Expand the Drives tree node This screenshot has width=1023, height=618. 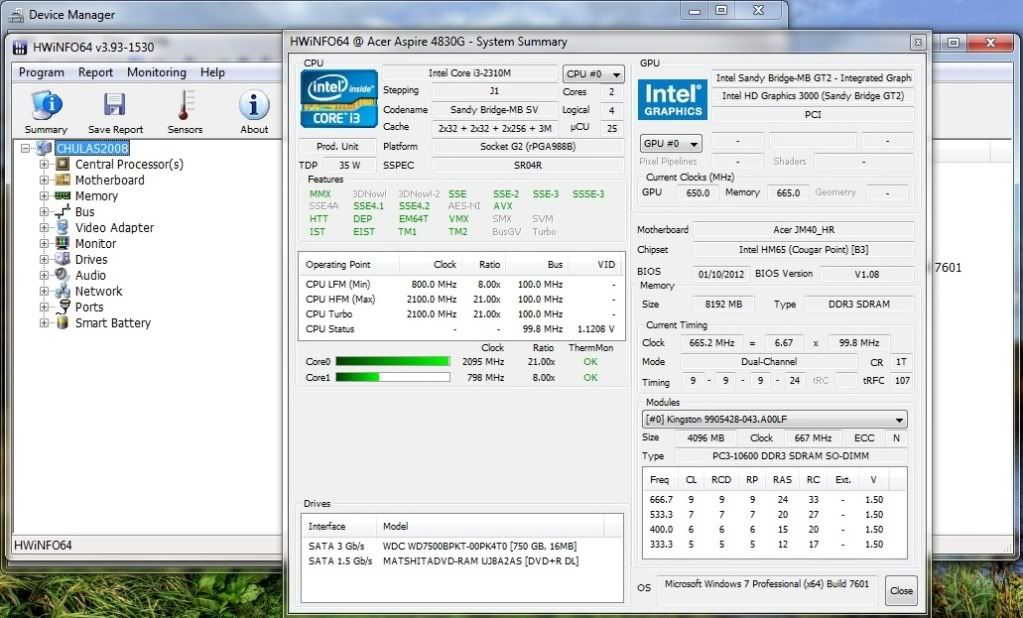pyautogui.click(x=44, y=260)
